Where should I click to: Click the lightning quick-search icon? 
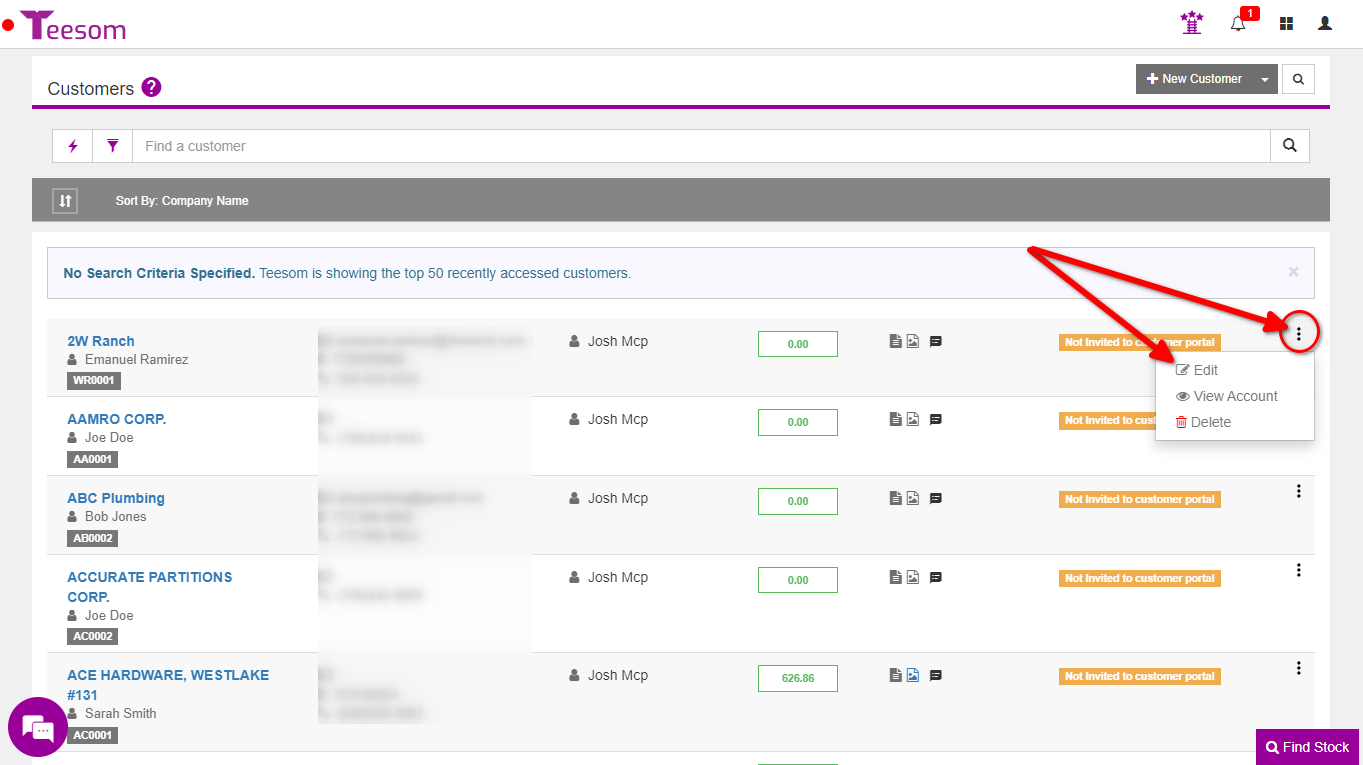(73, 146)
